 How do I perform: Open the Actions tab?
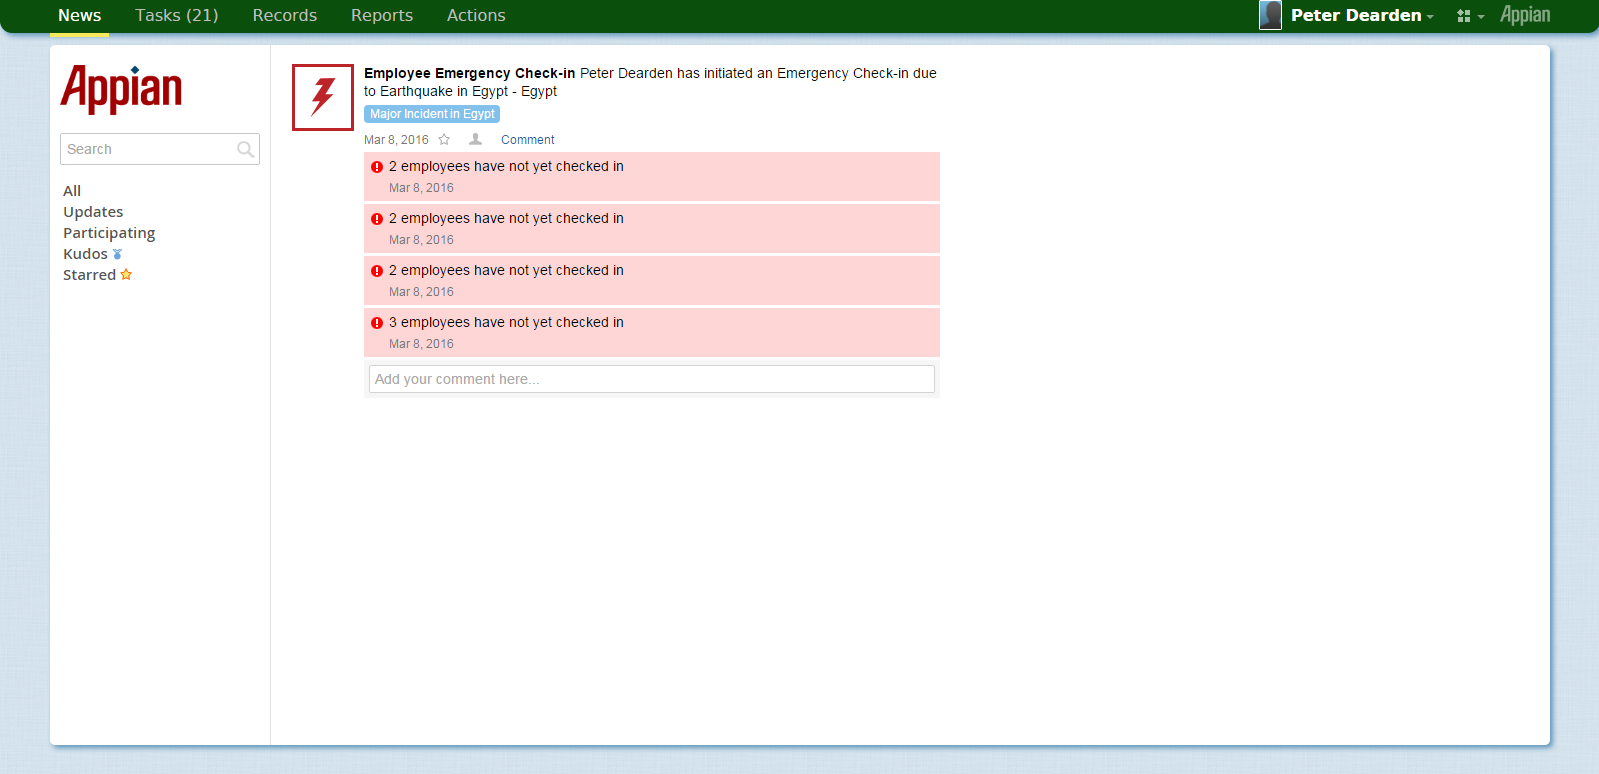(475, 15)
